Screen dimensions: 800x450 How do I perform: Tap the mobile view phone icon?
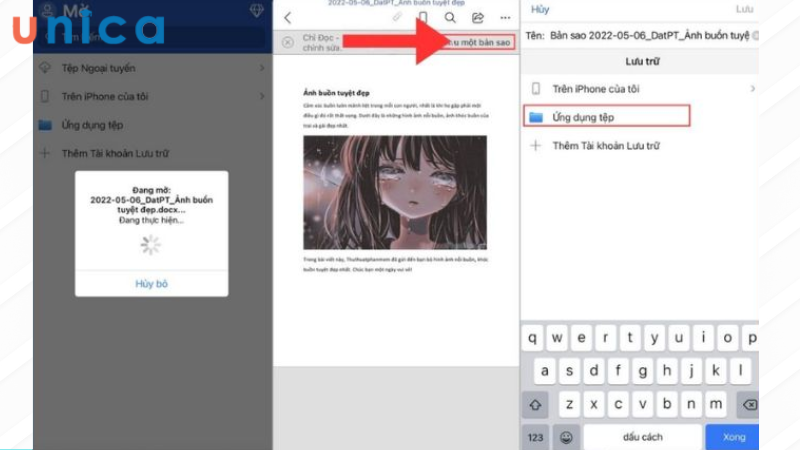point(423,18)
